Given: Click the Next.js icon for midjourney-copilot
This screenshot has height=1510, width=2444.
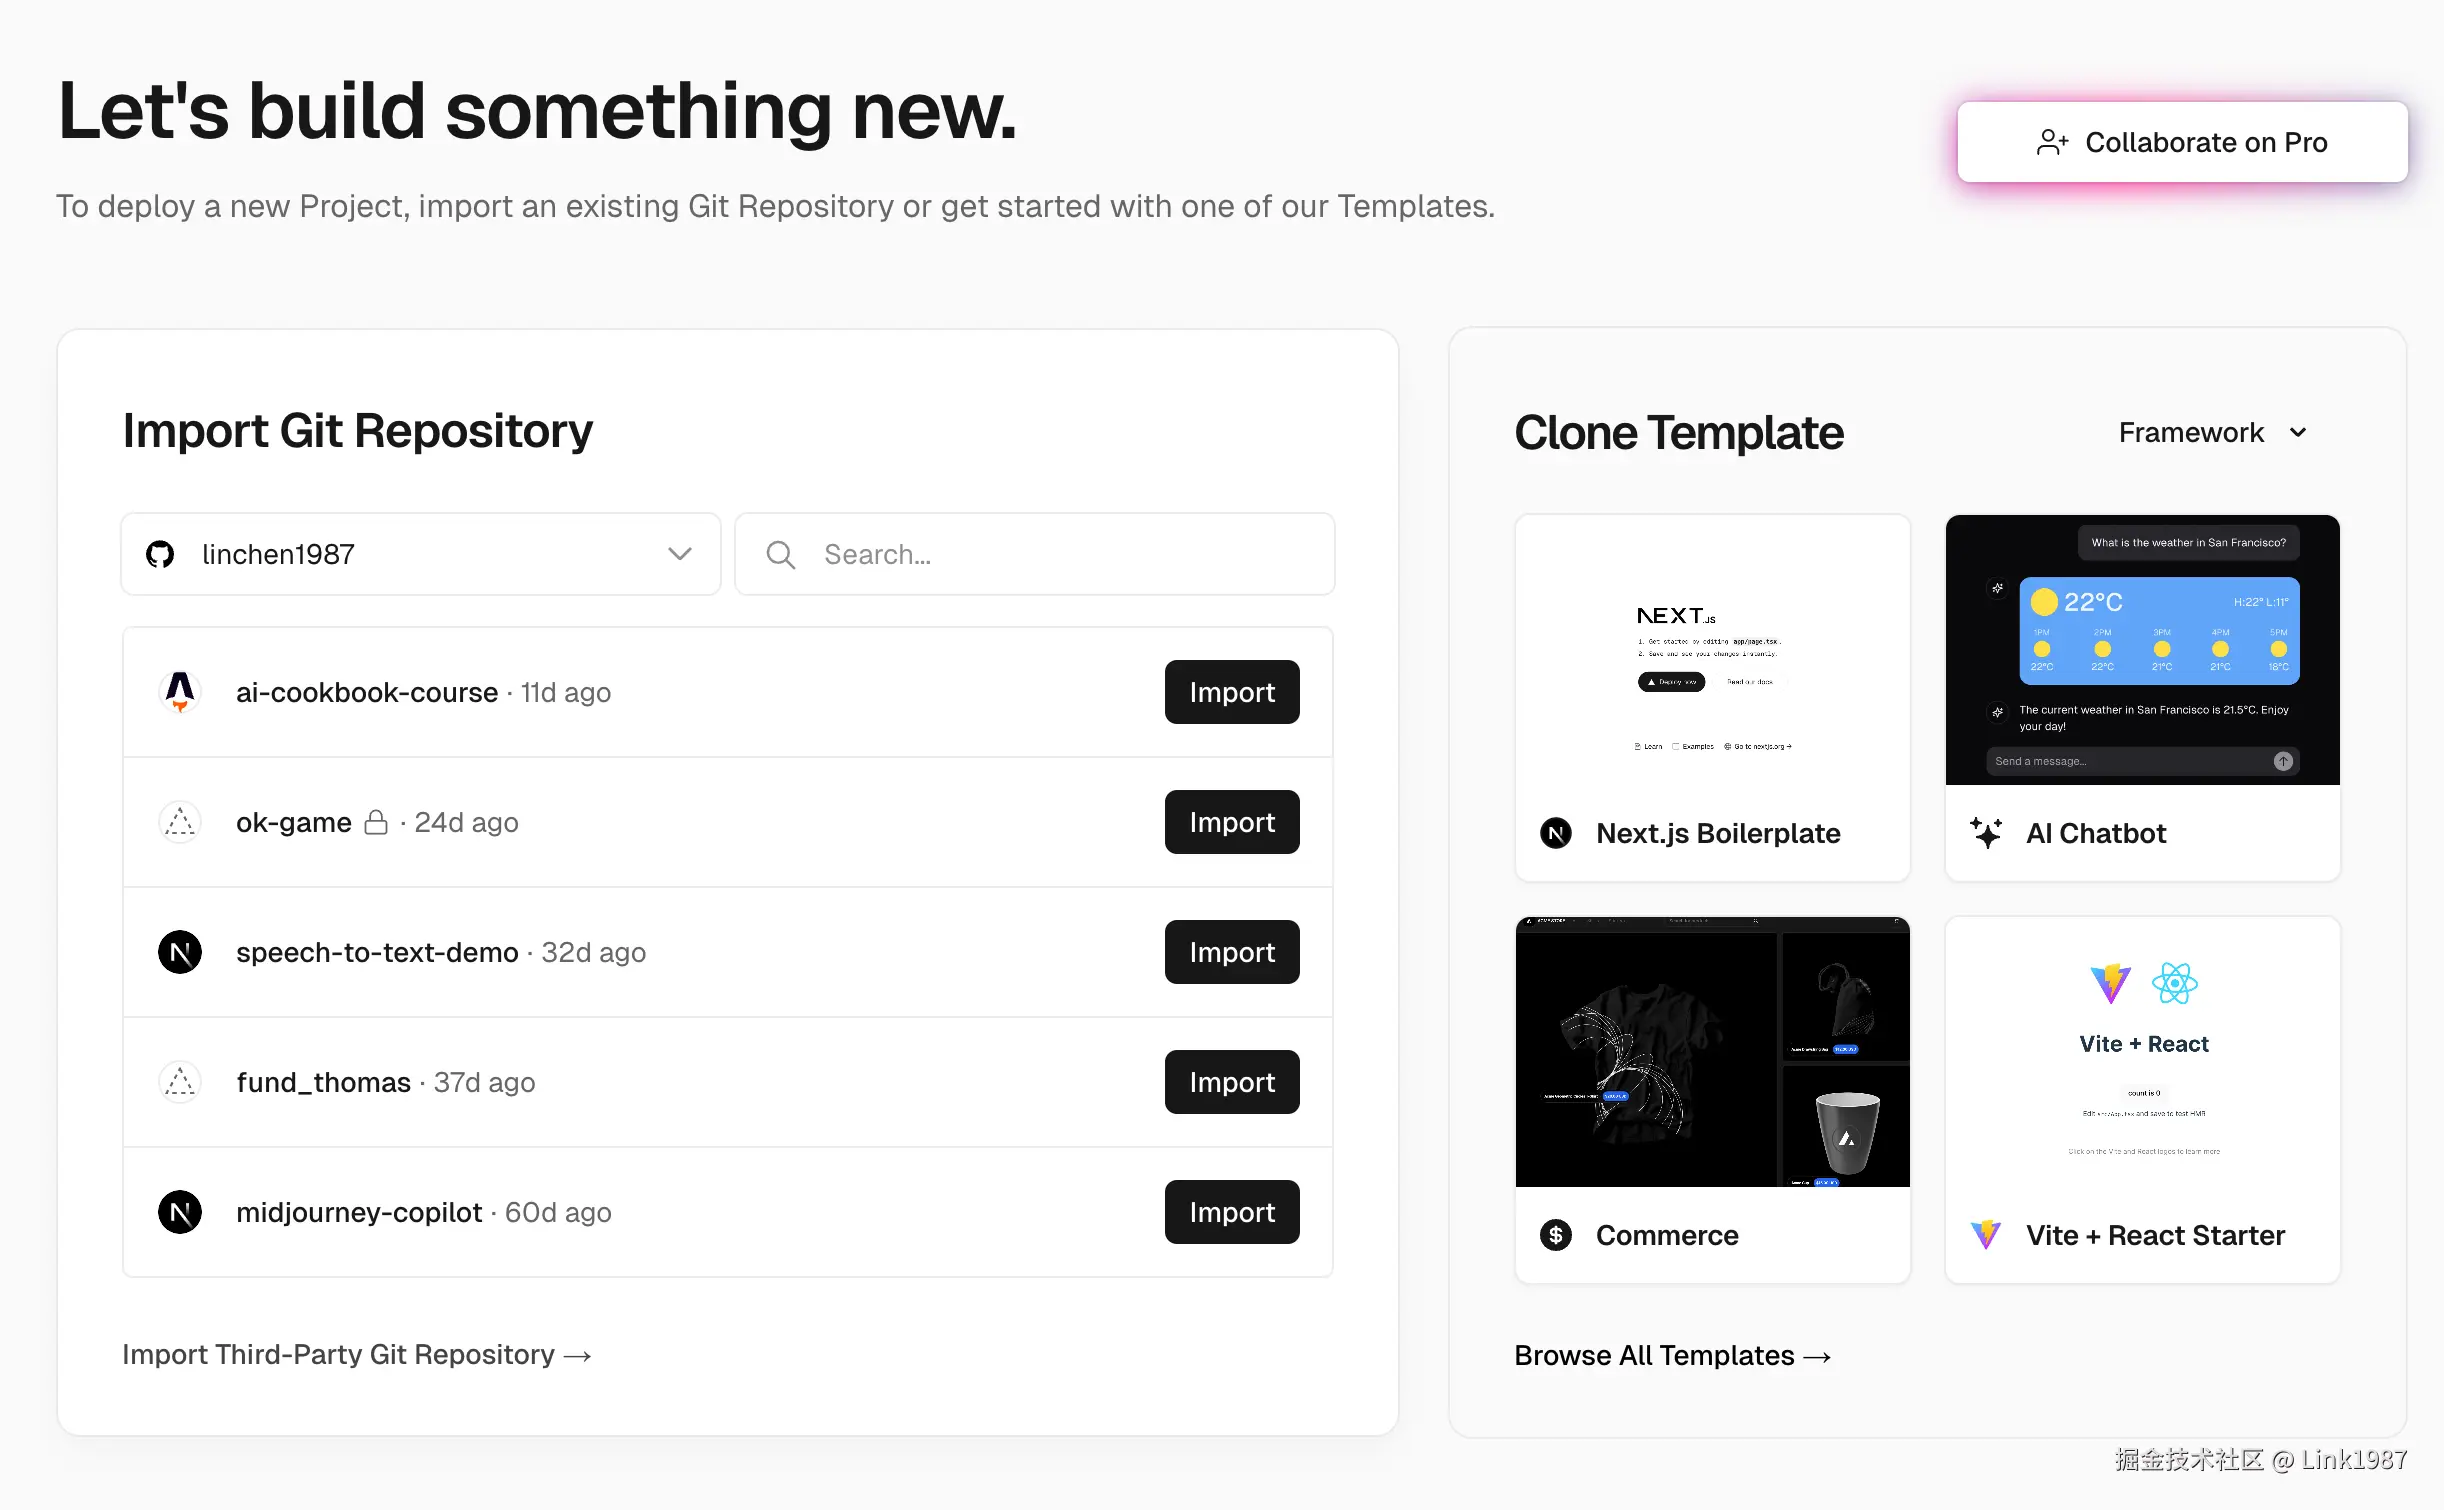Looking at the screenshot, I should coord(180,1212).
